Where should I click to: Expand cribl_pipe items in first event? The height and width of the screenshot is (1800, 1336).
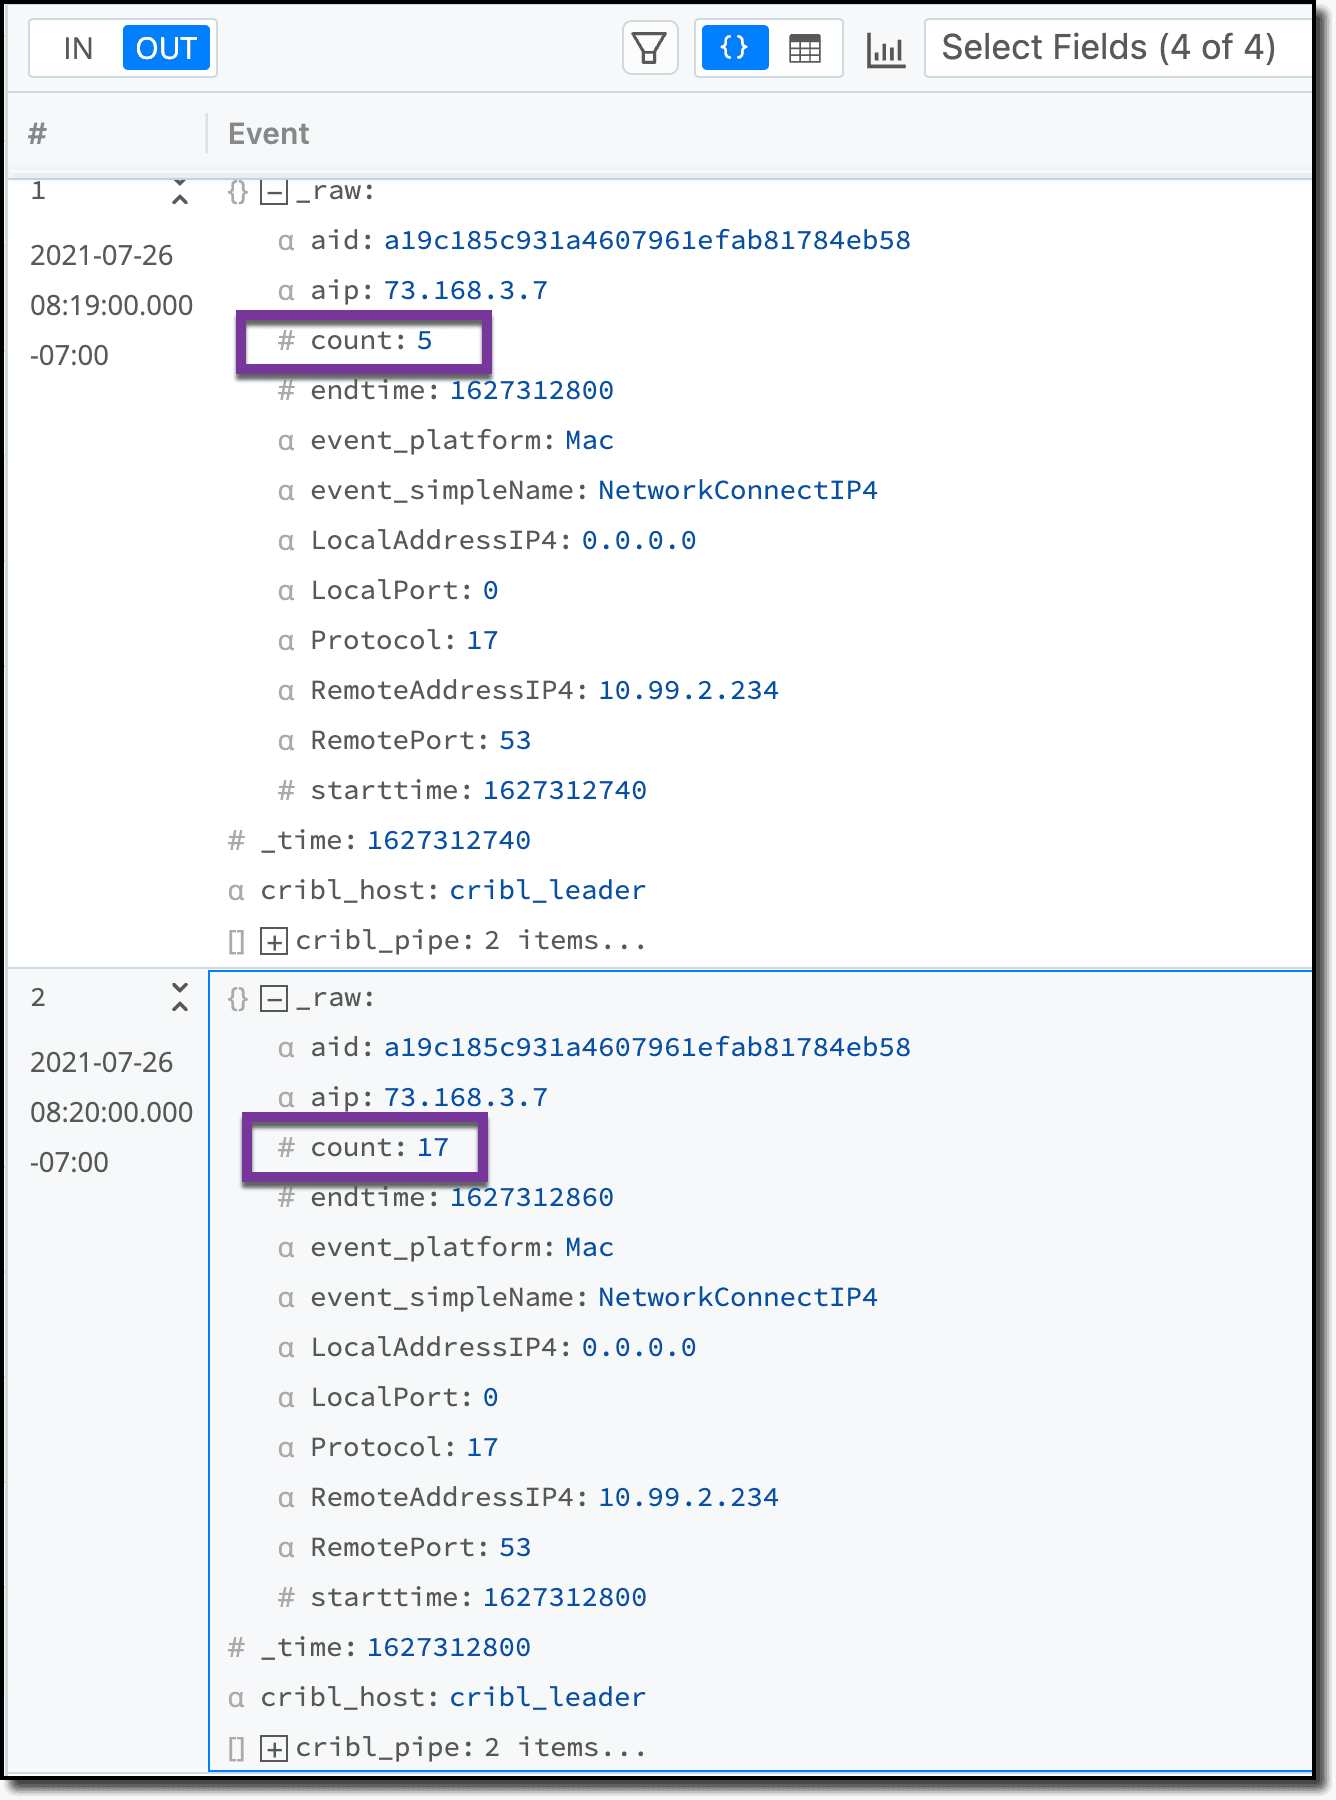273,941
